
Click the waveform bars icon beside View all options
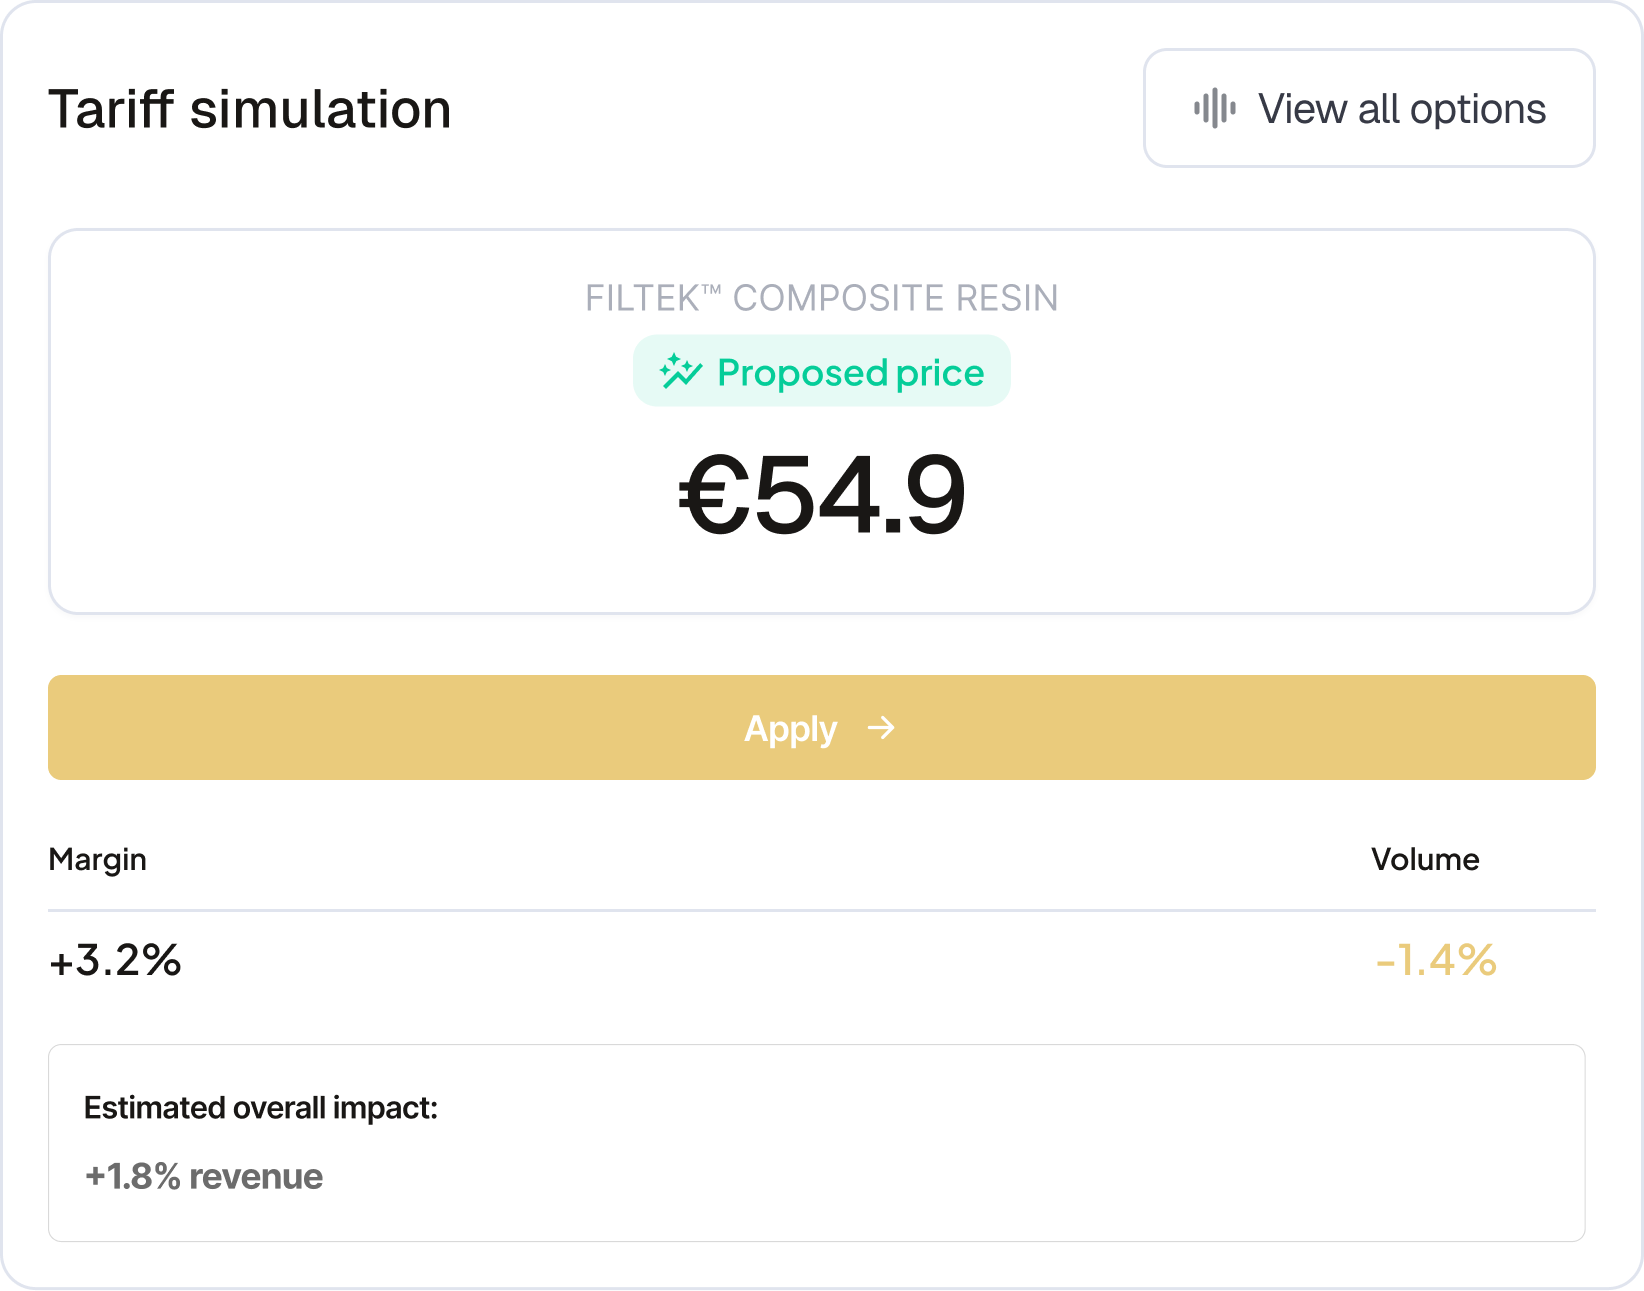pyautogui.click(x=1214, y=108)
